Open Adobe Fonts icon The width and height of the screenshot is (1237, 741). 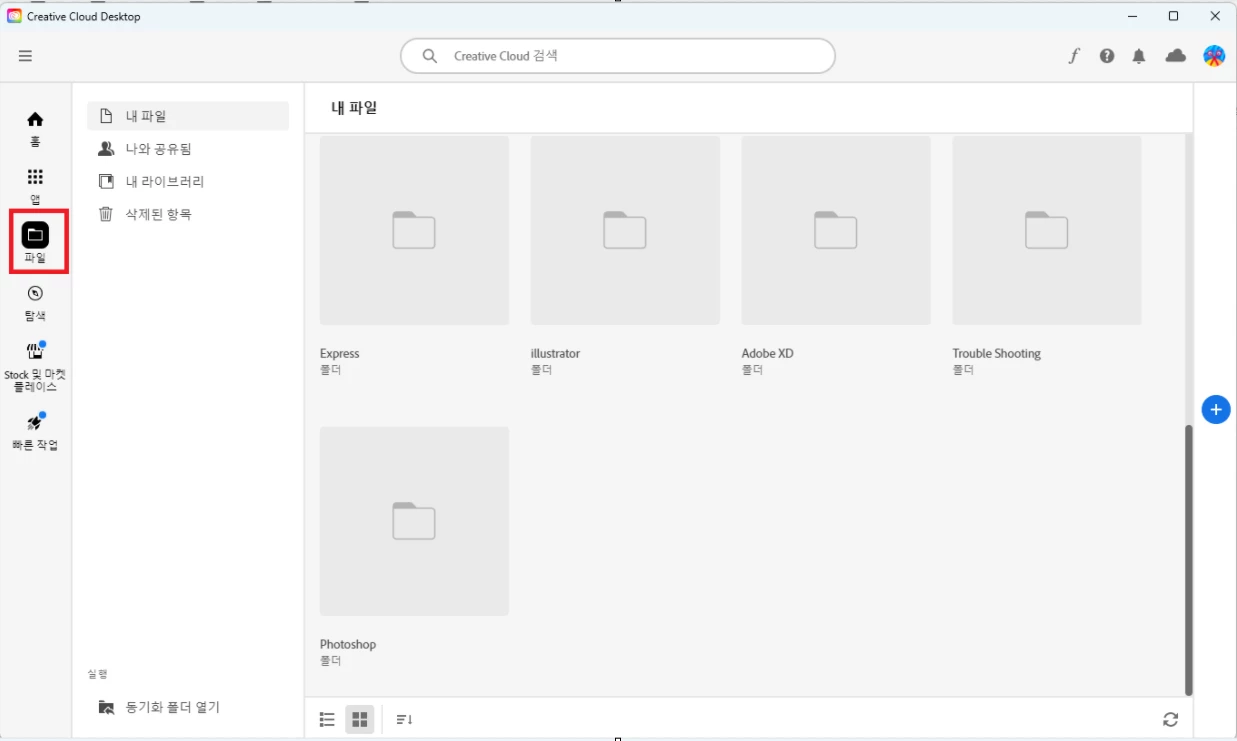[x=1074, y=56]
